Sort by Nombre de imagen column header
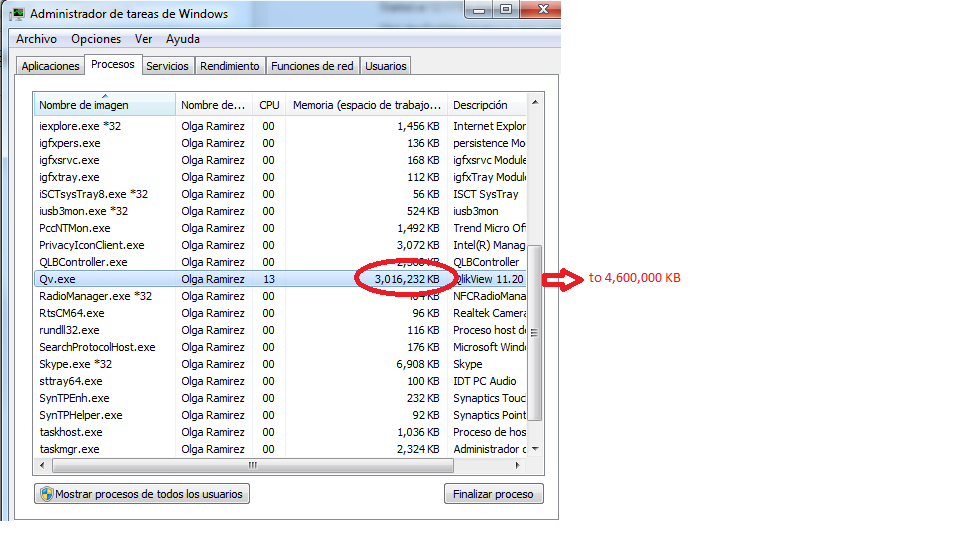The width and height of the screenshot is (960, 540). [x=105, y=105]
